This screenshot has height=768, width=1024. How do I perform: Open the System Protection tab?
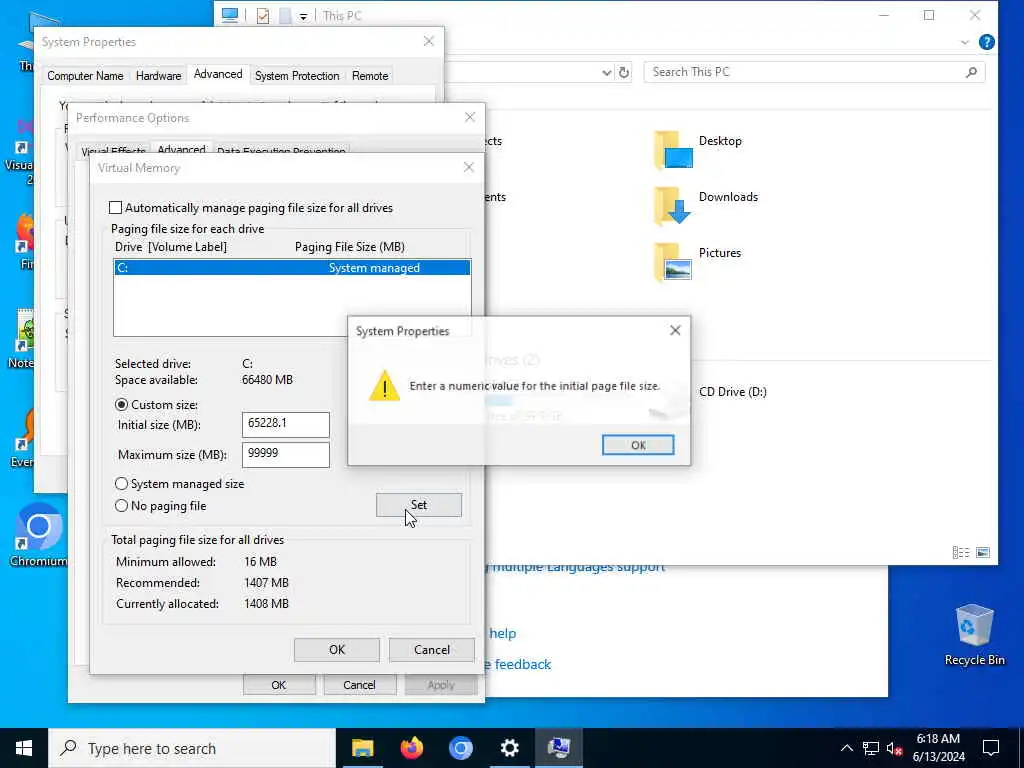point(297,76)
